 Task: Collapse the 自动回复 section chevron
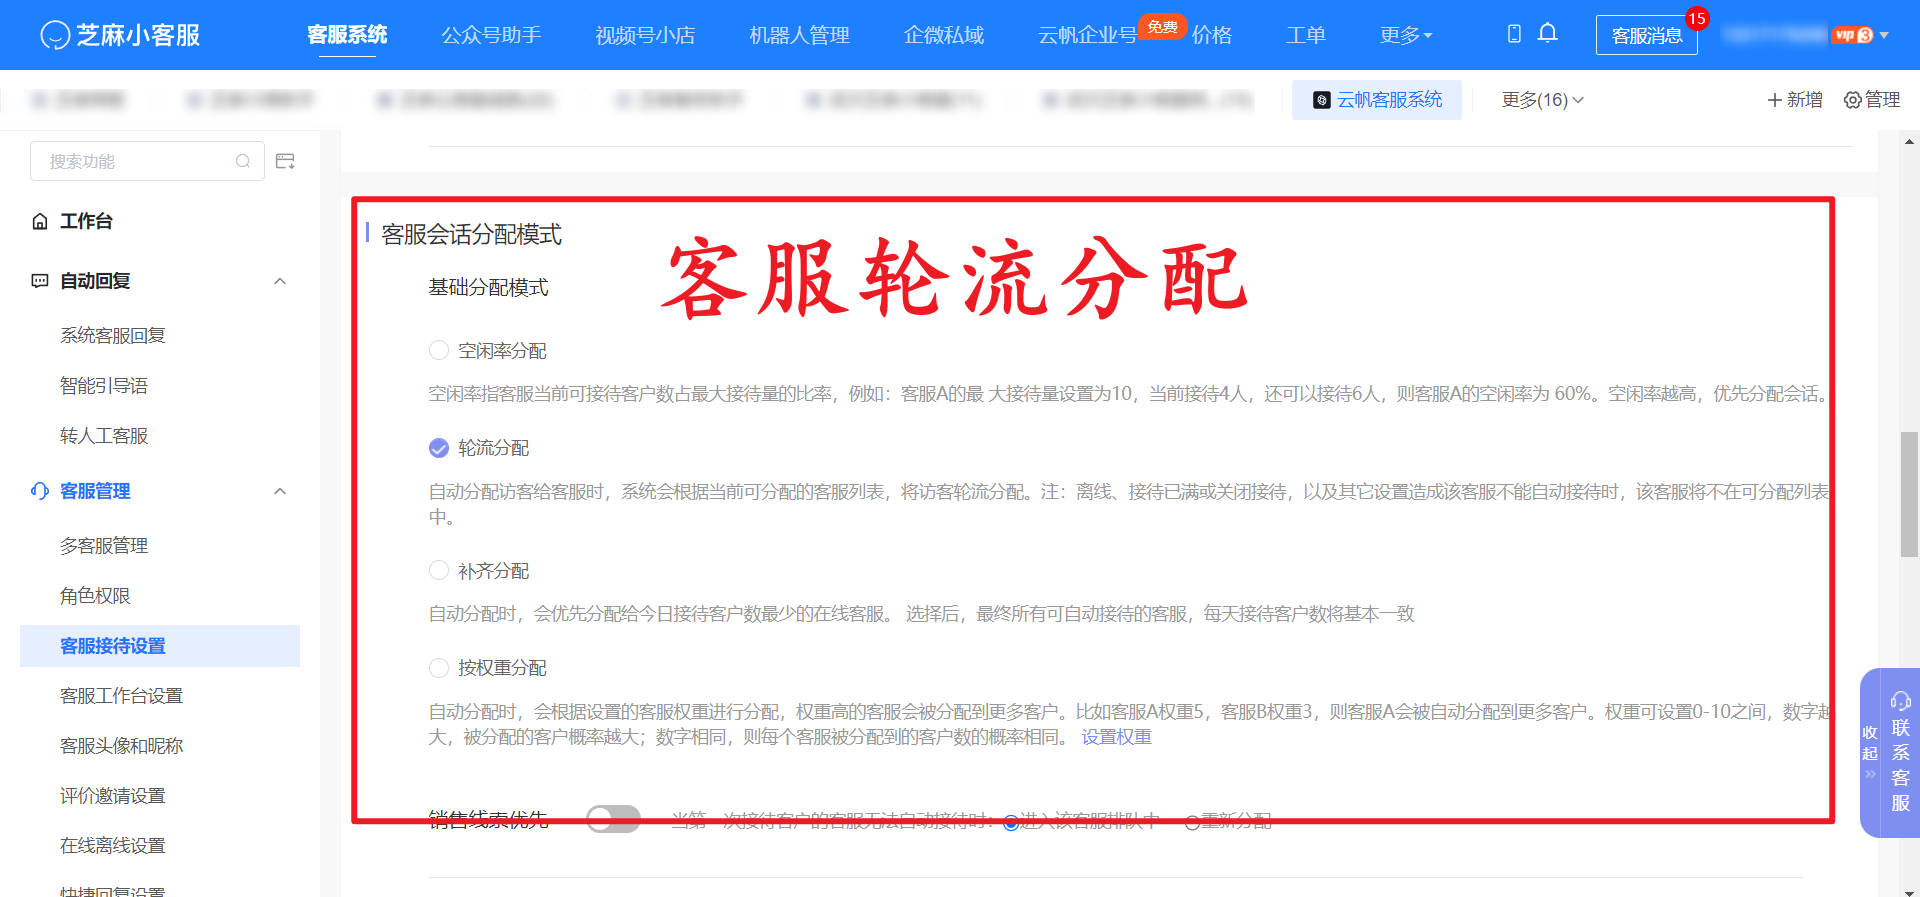click(280, 281)
